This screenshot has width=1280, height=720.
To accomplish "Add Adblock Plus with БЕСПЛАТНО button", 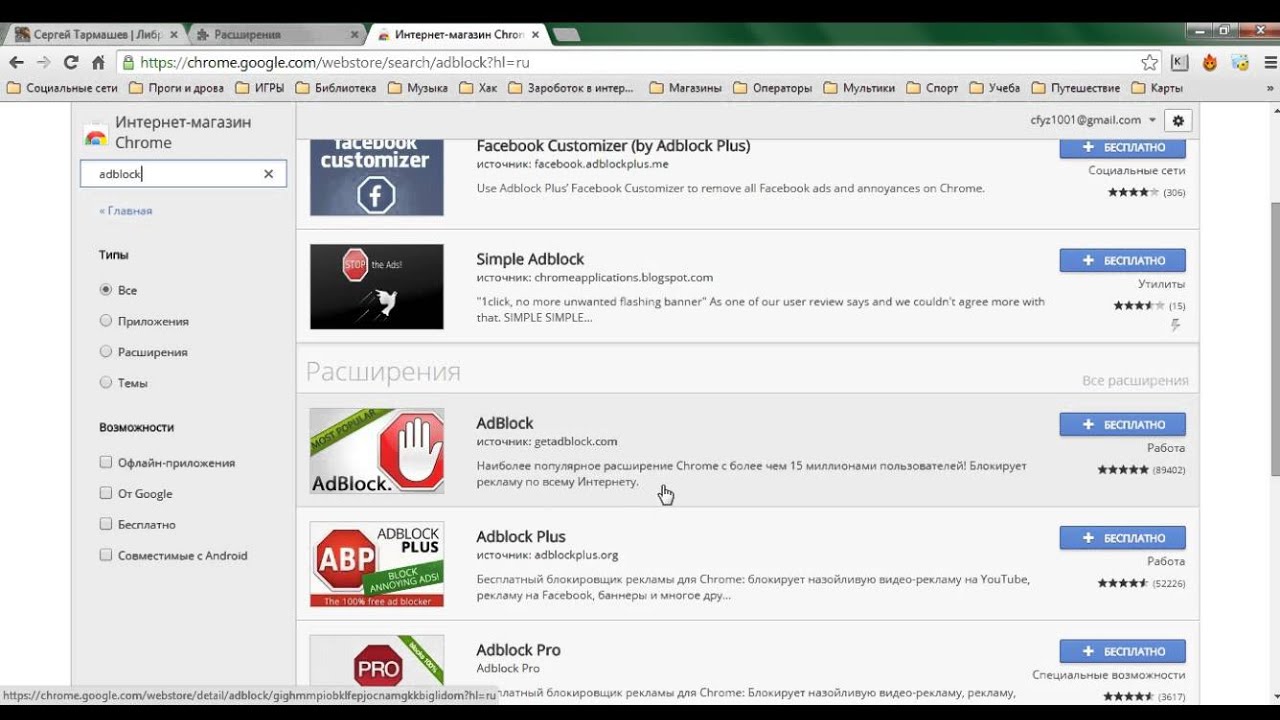I will click(1122, 537).
